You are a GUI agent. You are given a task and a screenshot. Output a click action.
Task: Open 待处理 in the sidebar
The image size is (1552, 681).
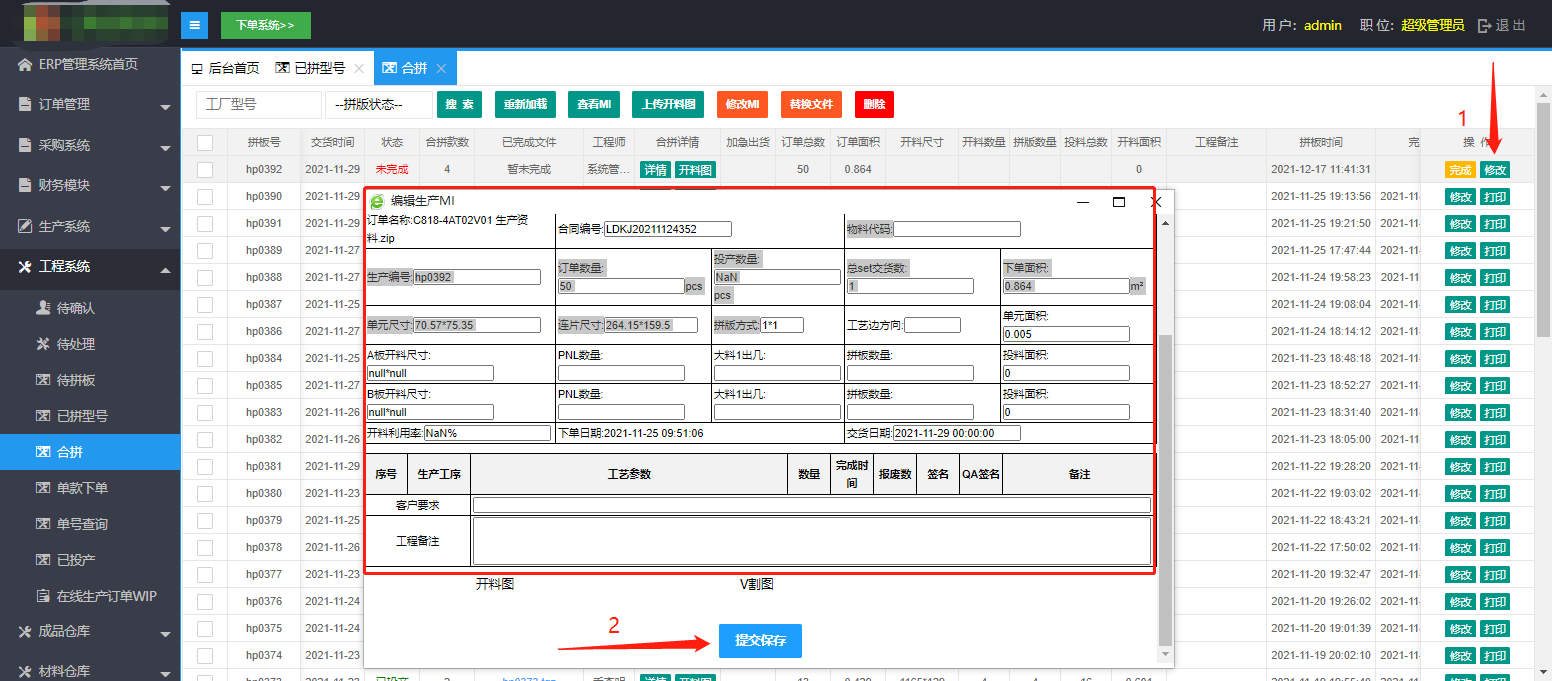pyautogui.click(x=76, y=344)
